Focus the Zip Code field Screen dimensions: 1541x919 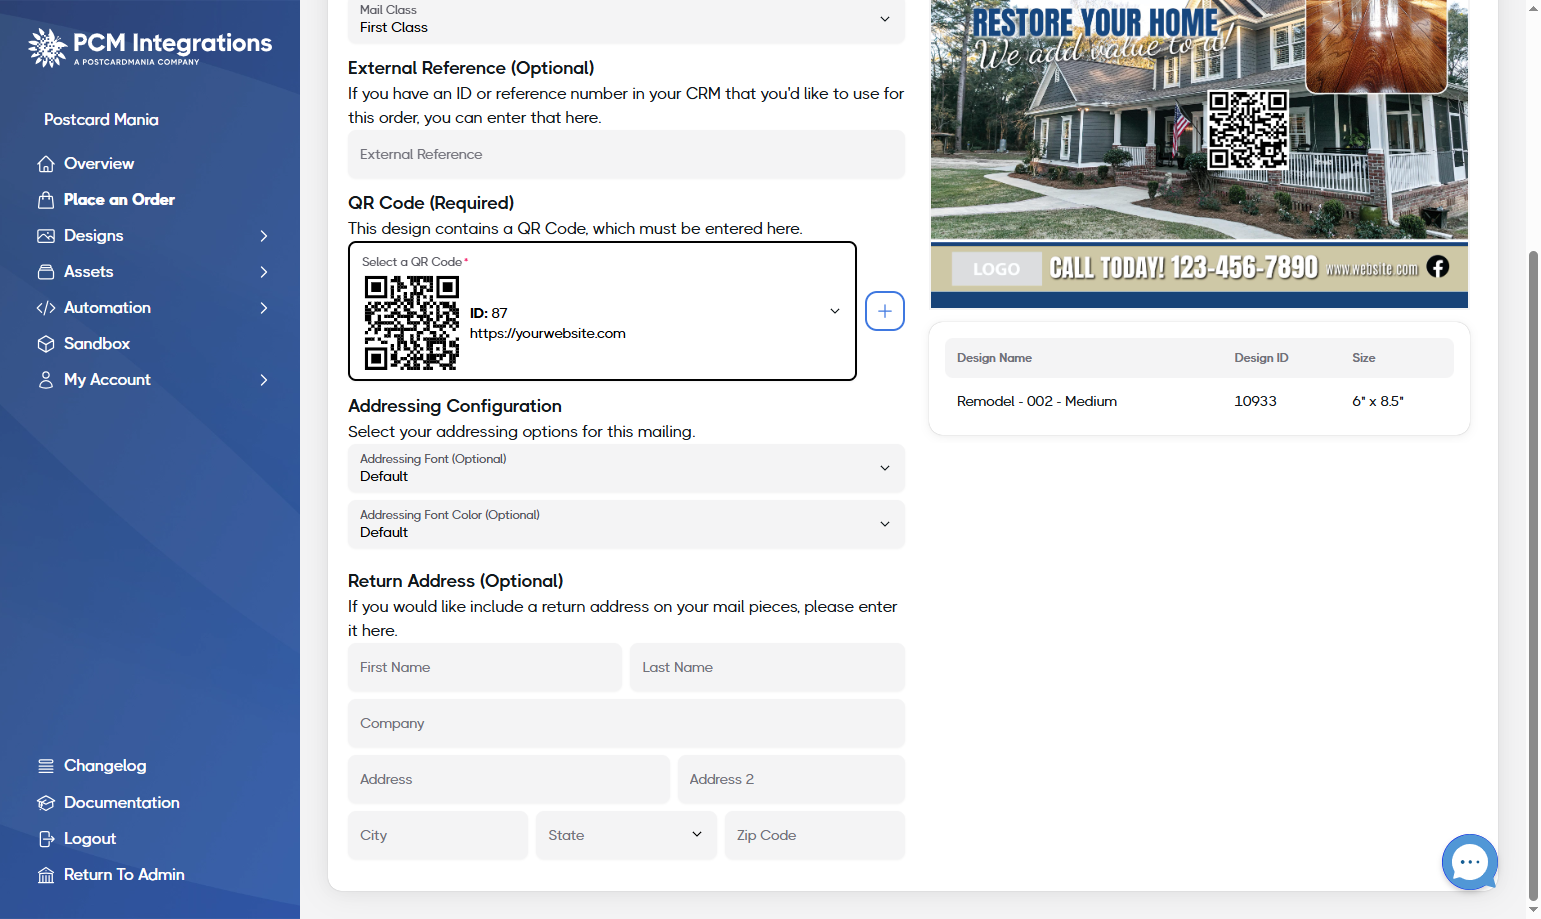point(815,835)
